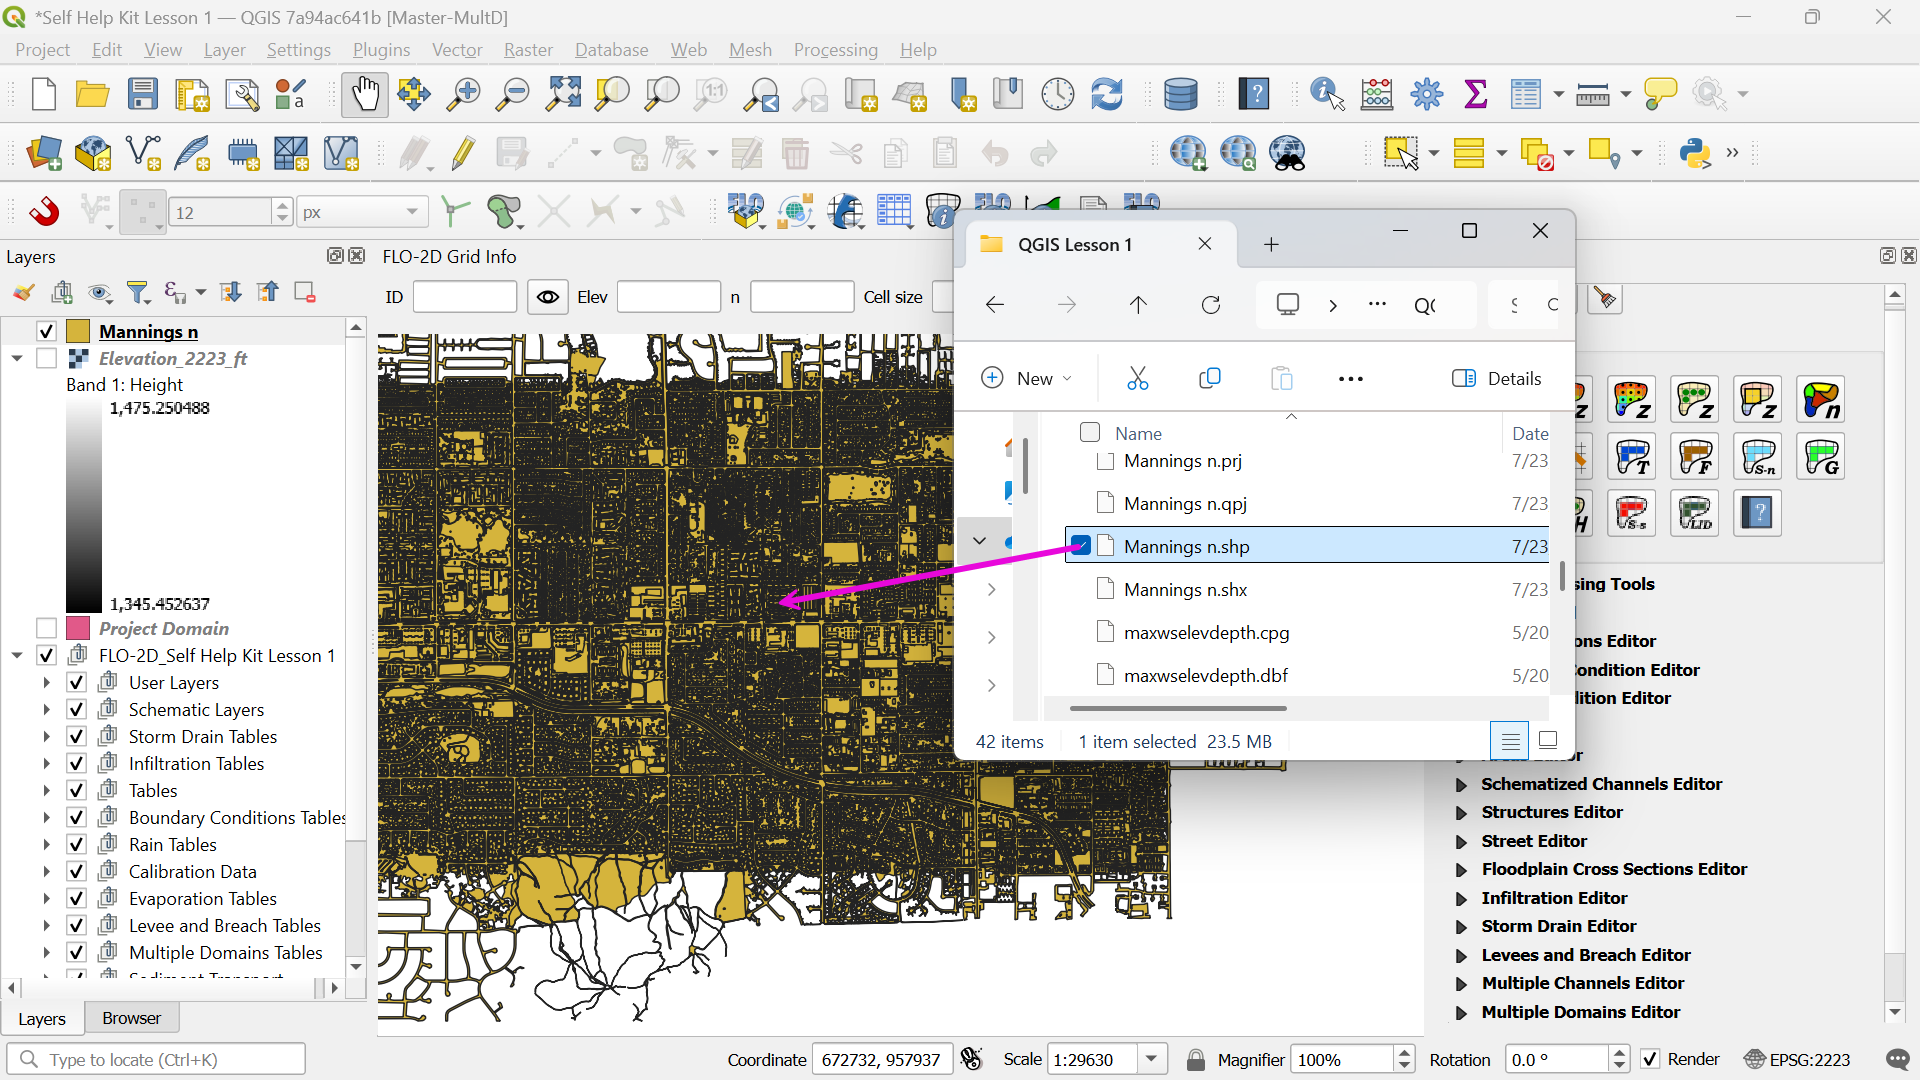Enable the Project Domain layer checkbox
The height and width of the screenshot is (1080, 1920).
point(46,628)
